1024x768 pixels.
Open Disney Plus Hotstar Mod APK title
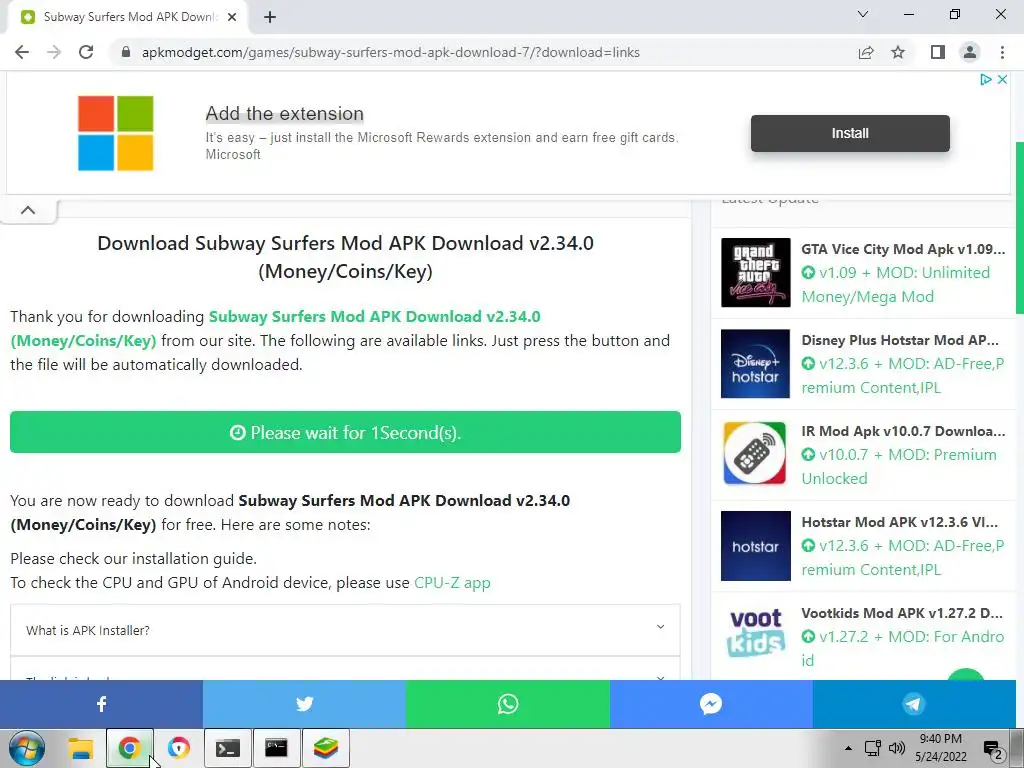tap(900, 340)
